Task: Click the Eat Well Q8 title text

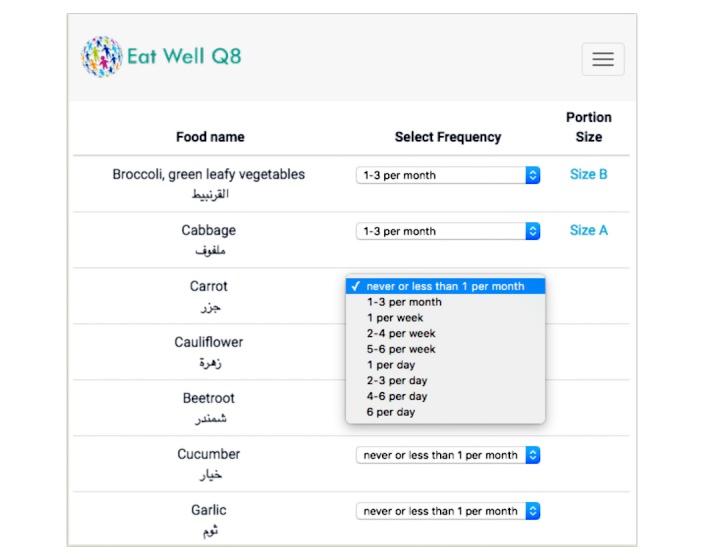Action: coord(184,56)
